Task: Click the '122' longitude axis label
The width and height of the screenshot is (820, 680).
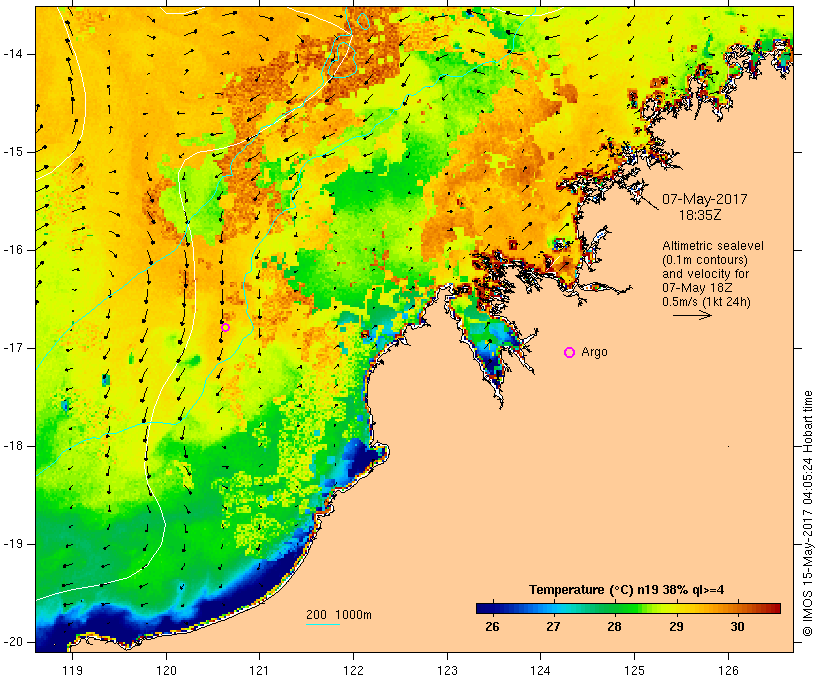Action: coord(354,670)
